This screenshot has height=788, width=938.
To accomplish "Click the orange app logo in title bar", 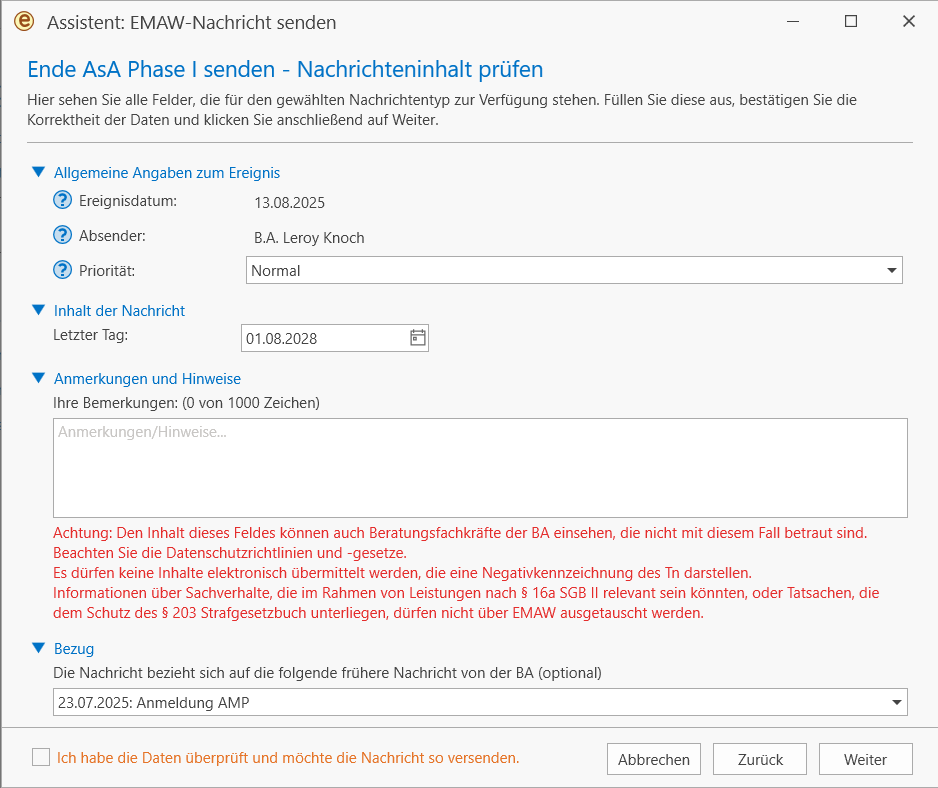I will [x=24, y=22].
